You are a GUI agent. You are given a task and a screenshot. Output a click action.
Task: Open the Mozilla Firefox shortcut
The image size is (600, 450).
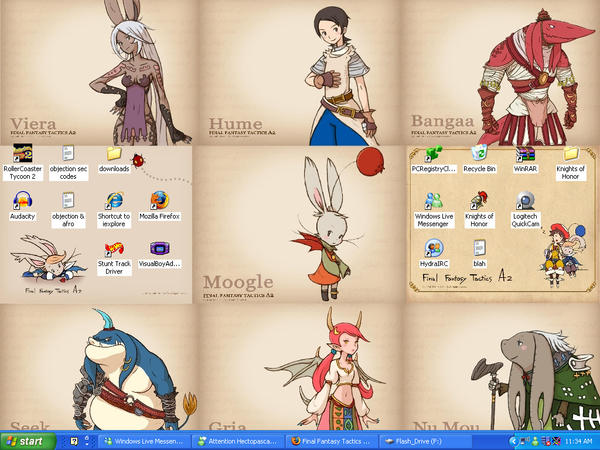point(158,200)
